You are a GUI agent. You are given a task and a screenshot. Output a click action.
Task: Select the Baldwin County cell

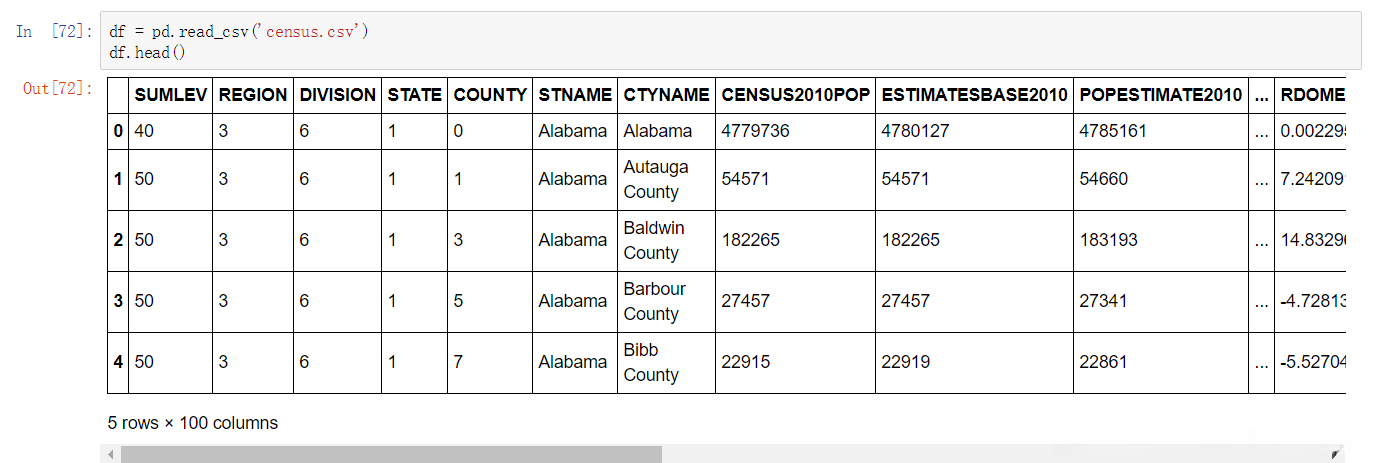pyautogui.click(x=654, y=240)
